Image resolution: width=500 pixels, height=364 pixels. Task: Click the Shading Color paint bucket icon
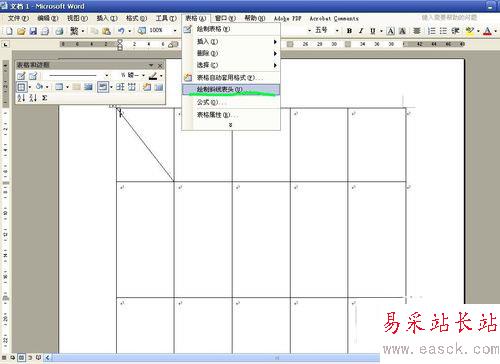pyautogui.click(x=39, y=87)
